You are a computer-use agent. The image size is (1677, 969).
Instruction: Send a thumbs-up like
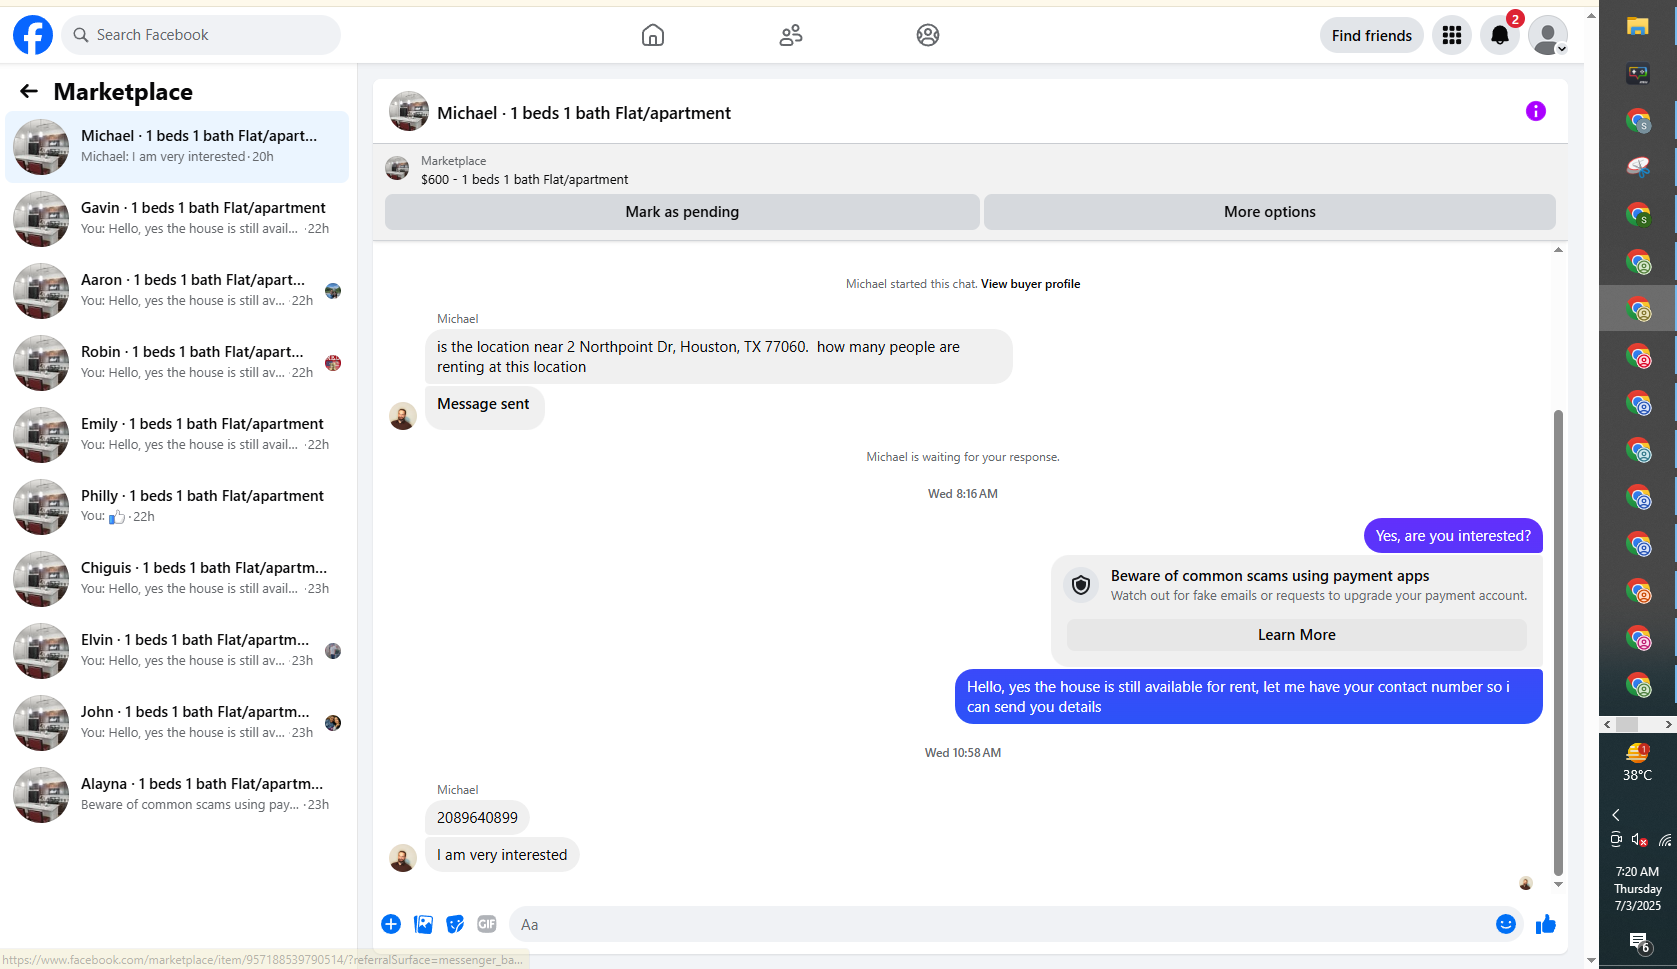pos(1546,924)
